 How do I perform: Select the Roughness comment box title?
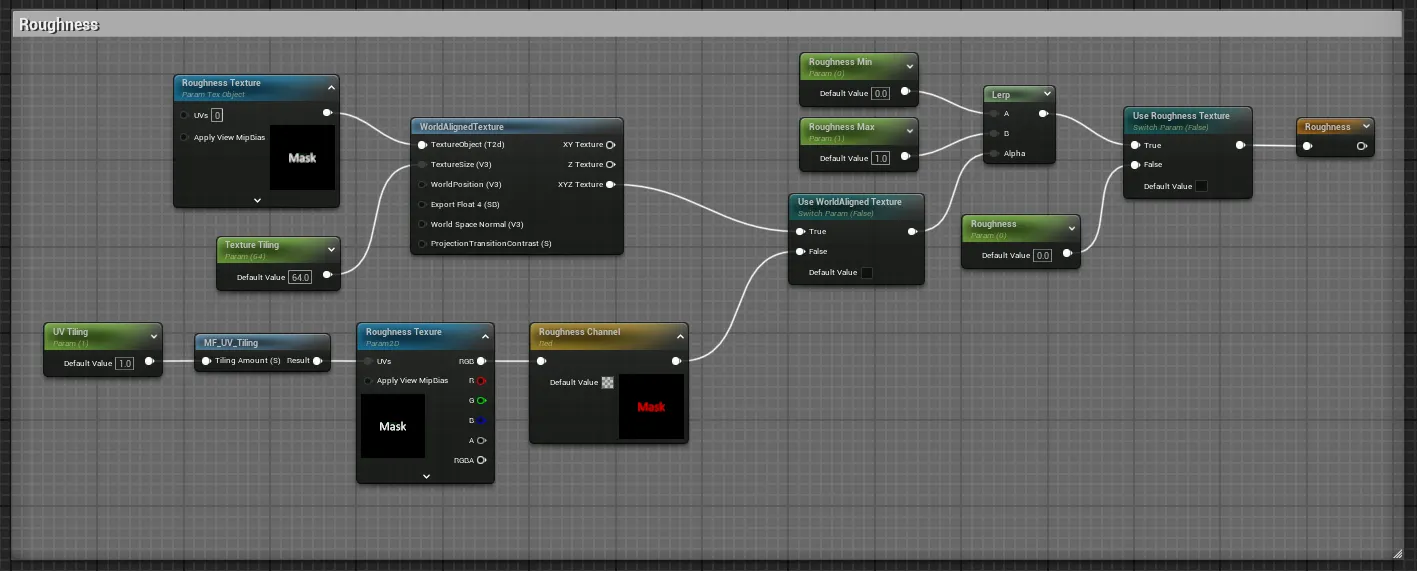pos(59,24)
